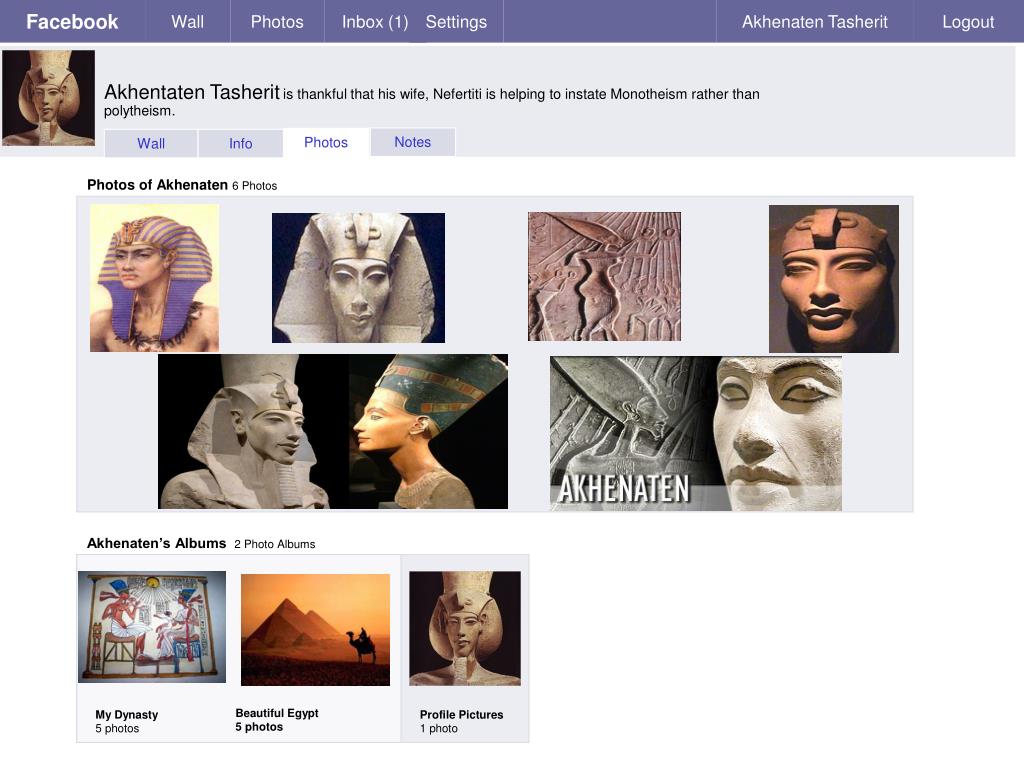Open the Beautiful Egypt pyramids album cover

[x=315, y=630]
